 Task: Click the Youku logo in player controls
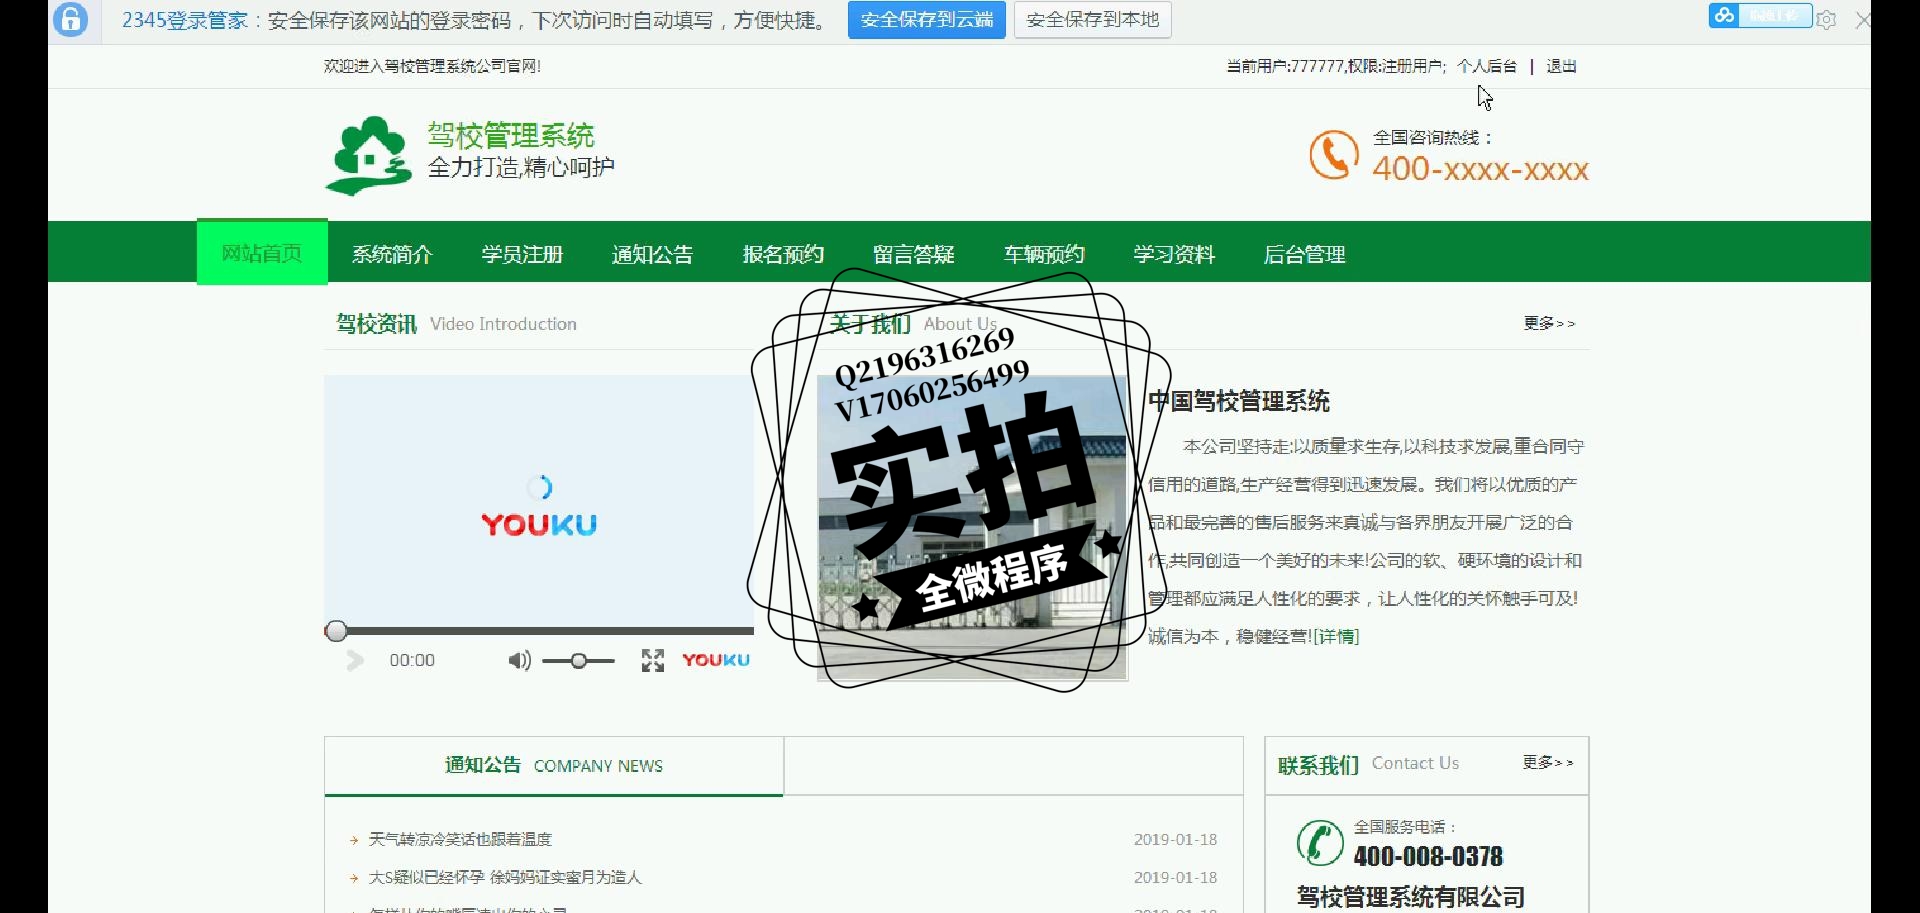click(x=716, y=660)
